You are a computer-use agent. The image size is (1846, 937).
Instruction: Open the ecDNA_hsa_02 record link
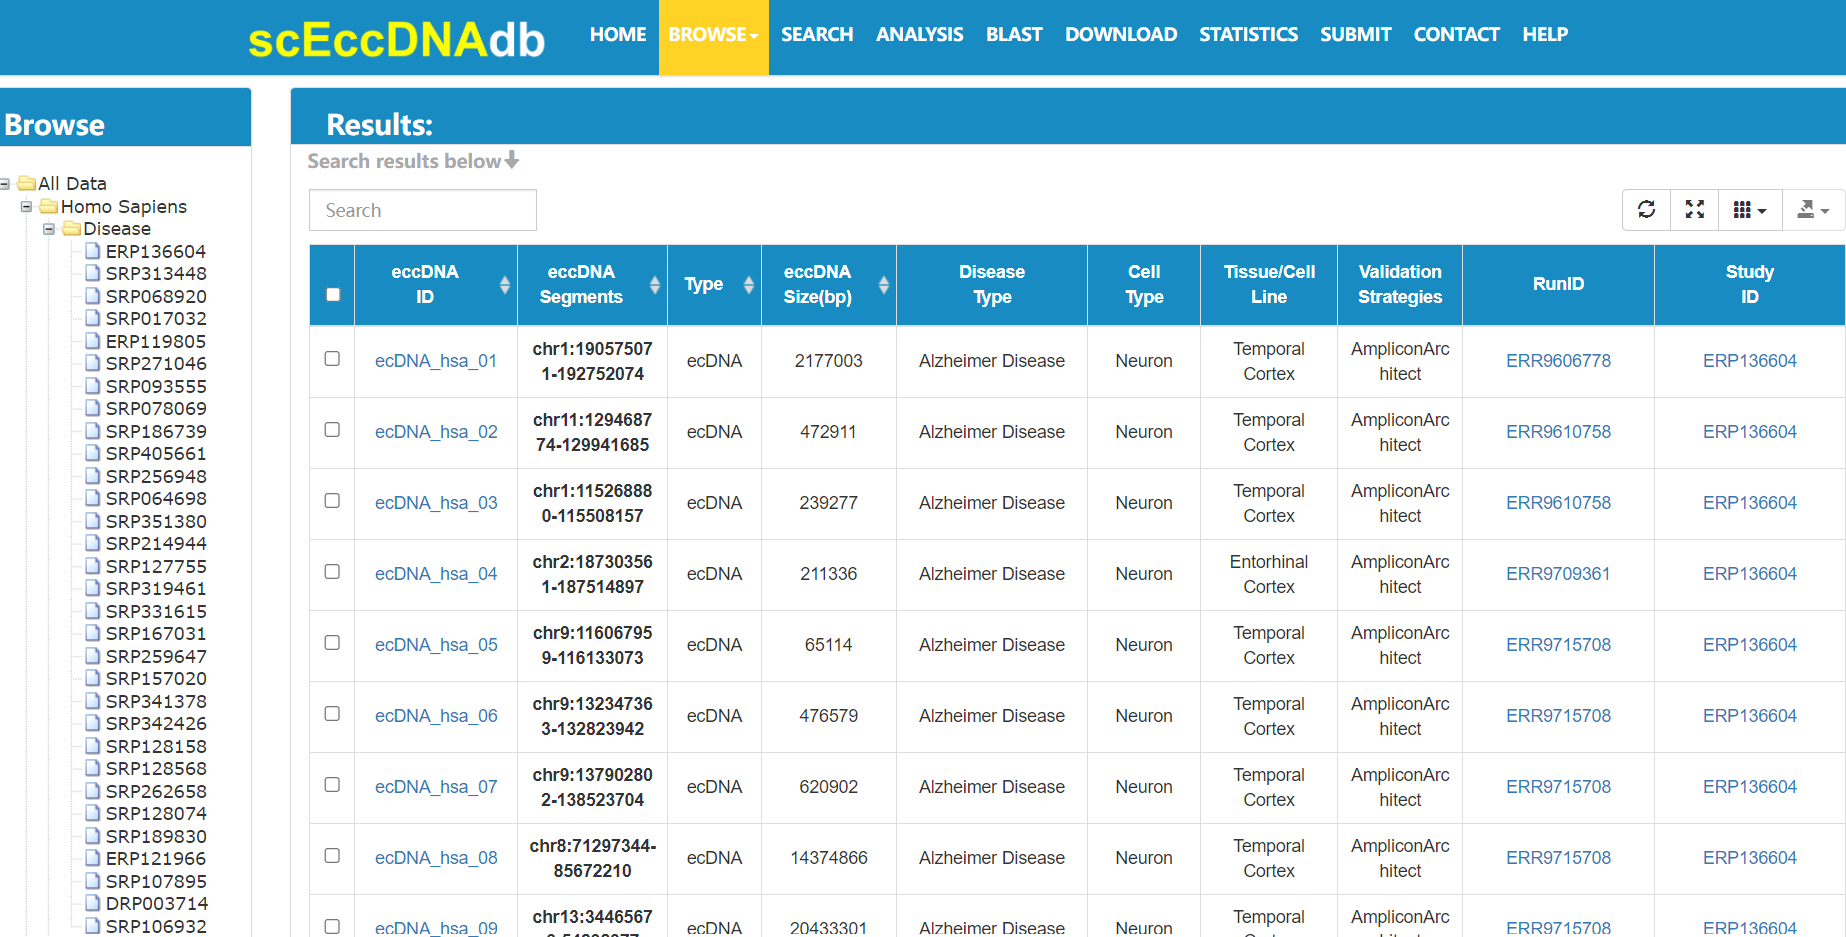click(436, 432)
